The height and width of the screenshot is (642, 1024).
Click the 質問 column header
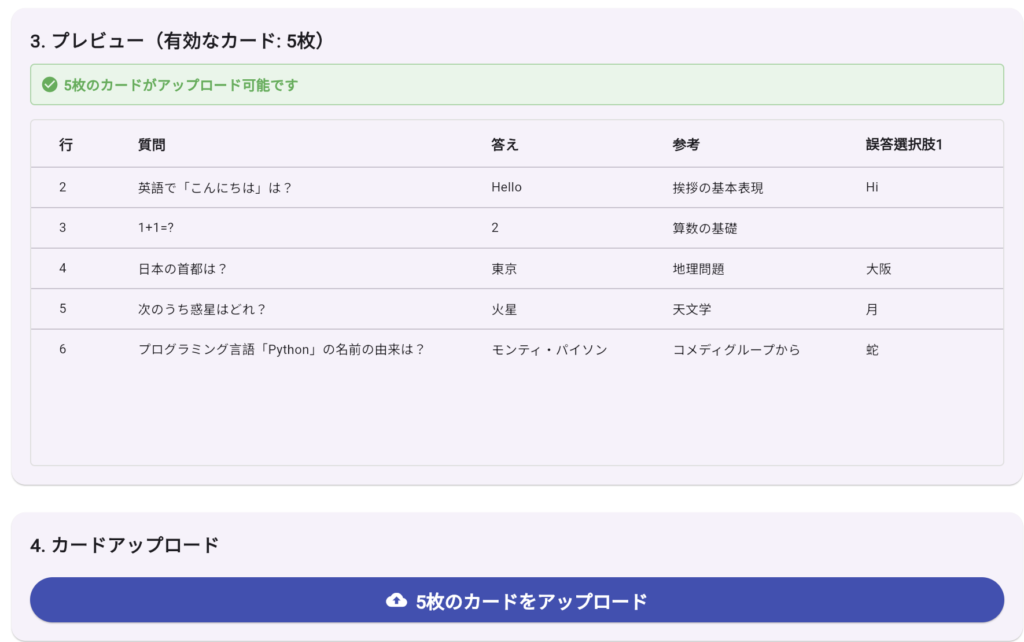coord(152,145)
